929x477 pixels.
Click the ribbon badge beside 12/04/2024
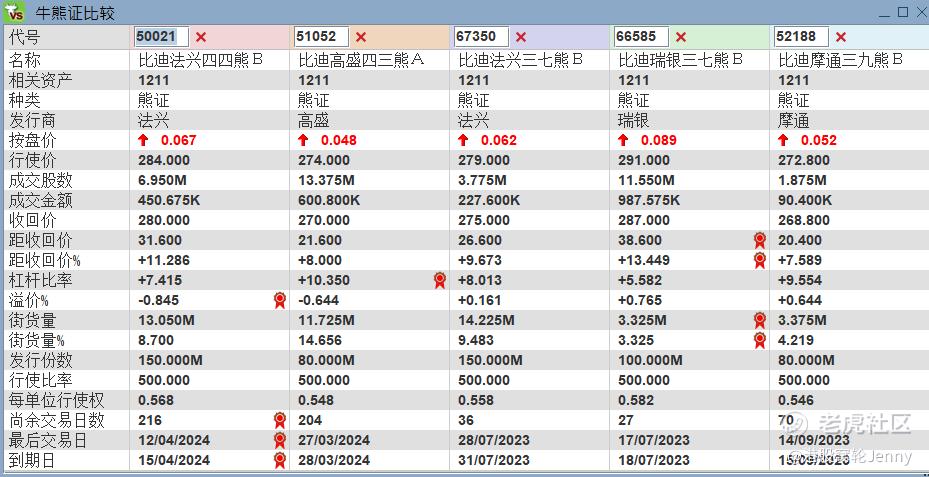point(280,440)
